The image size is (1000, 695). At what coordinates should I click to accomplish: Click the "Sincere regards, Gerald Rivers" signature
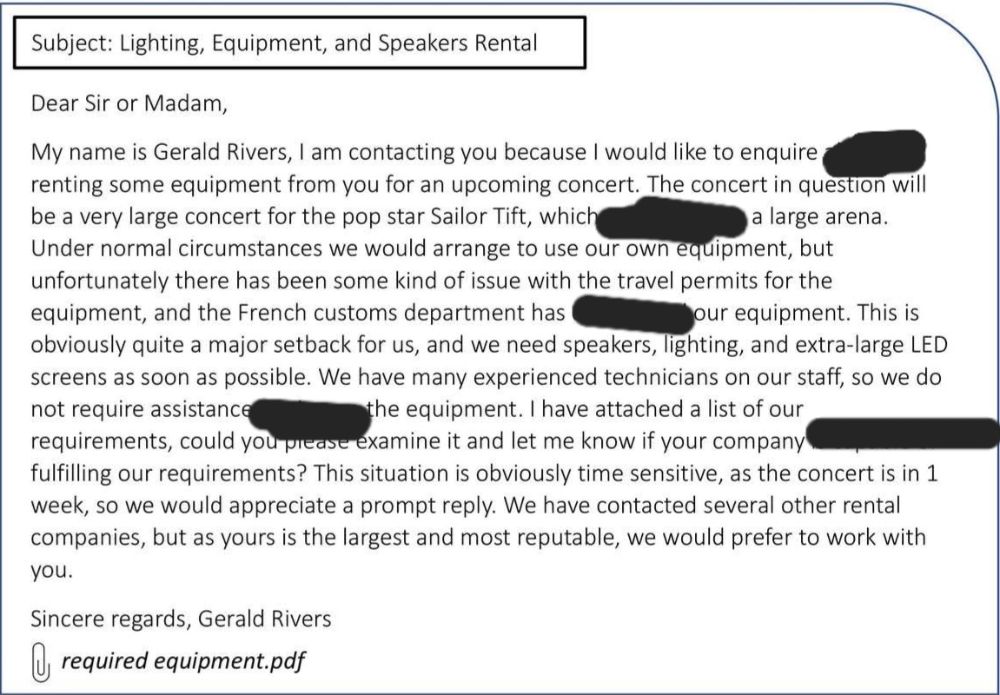pyautogui.click(x=181, y=617)
